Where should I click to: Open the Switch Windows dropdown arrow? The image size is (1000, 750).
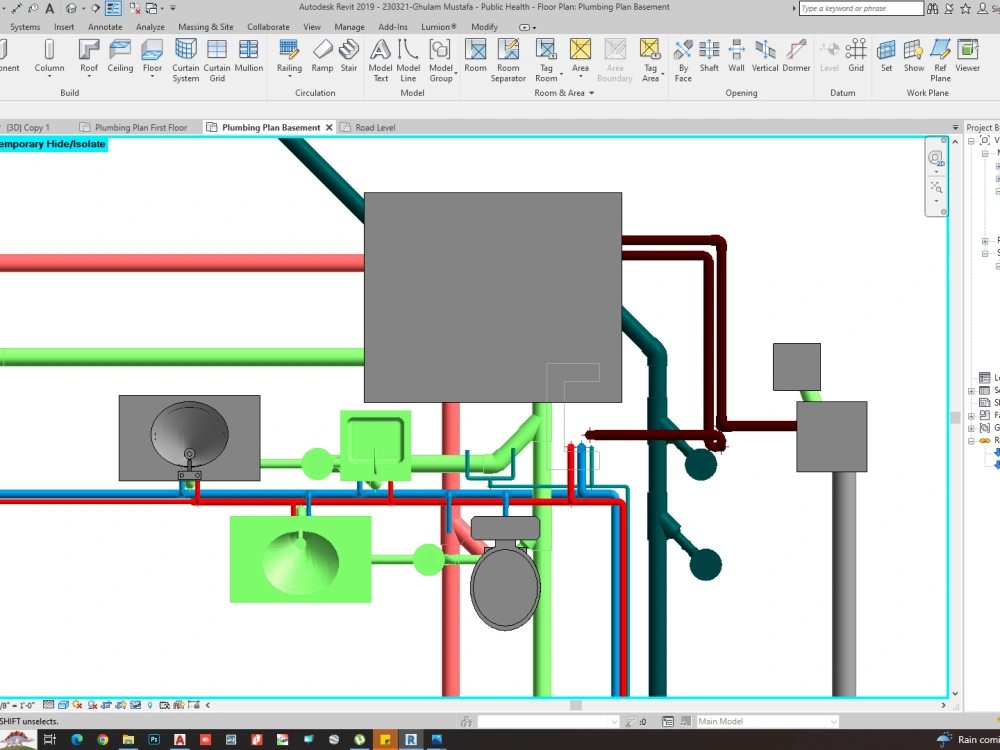162,8
